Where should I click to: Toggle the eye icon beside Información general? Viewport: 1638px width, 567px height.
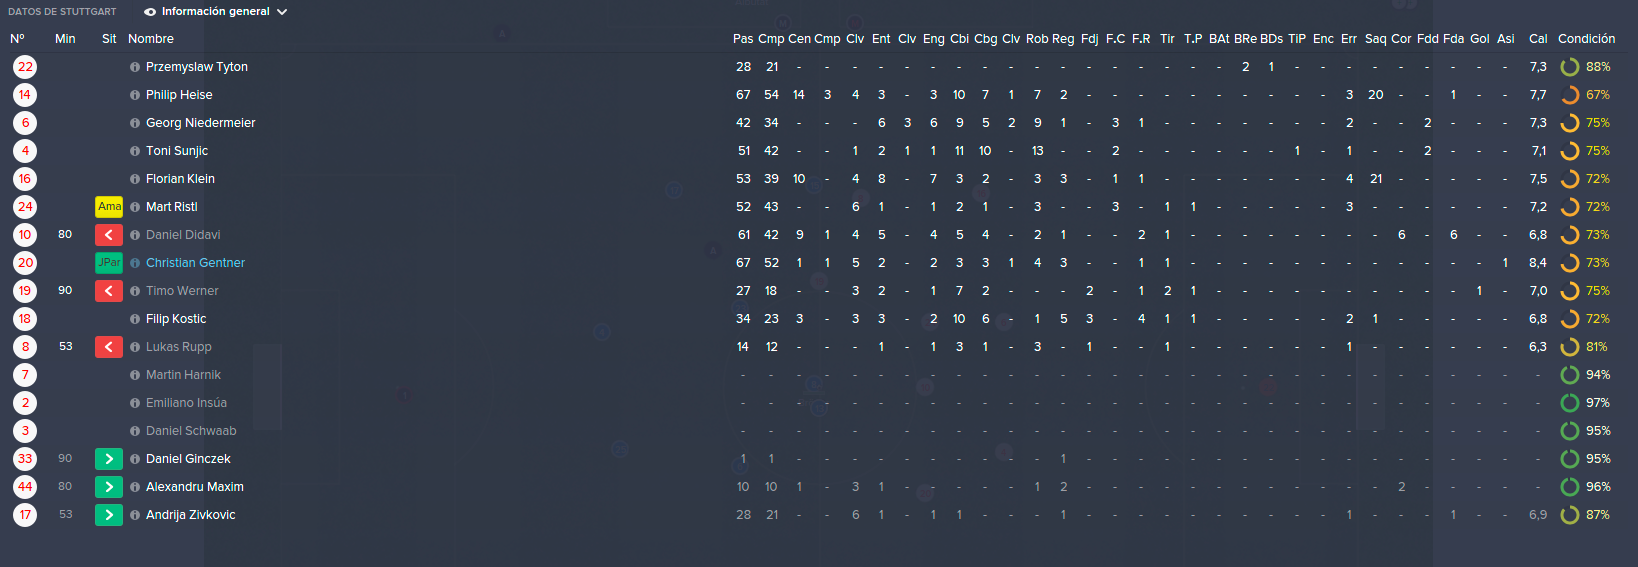150,12
